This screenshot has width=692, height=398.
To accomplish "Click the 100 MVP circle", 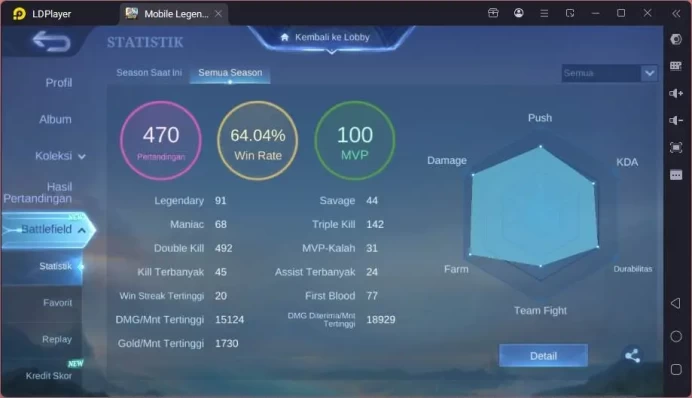I will tap(355, 140).
